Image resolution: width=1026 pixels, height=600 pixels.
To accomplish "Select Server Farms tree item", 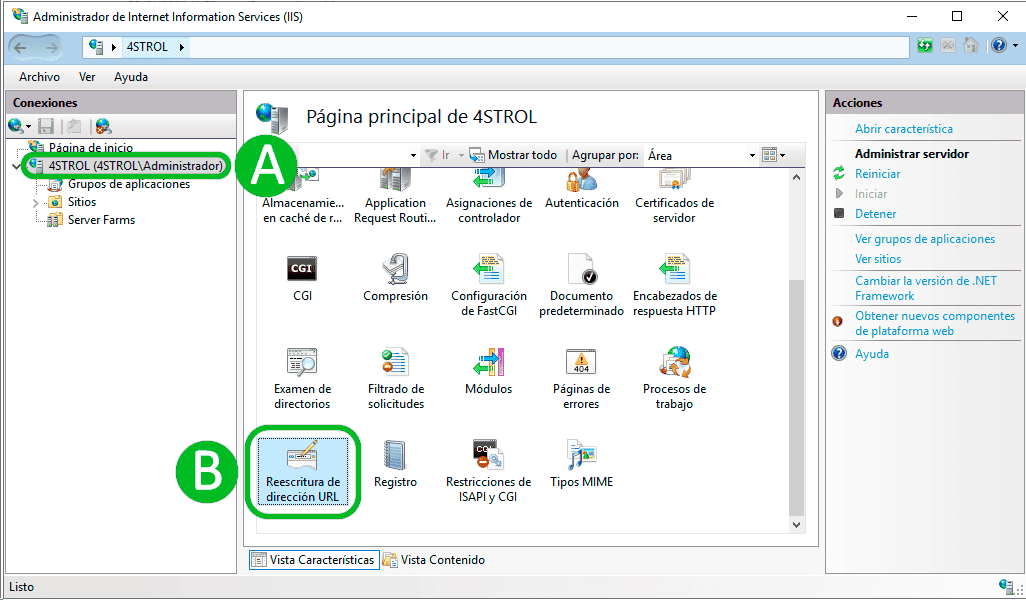I will tap(101, 221).
